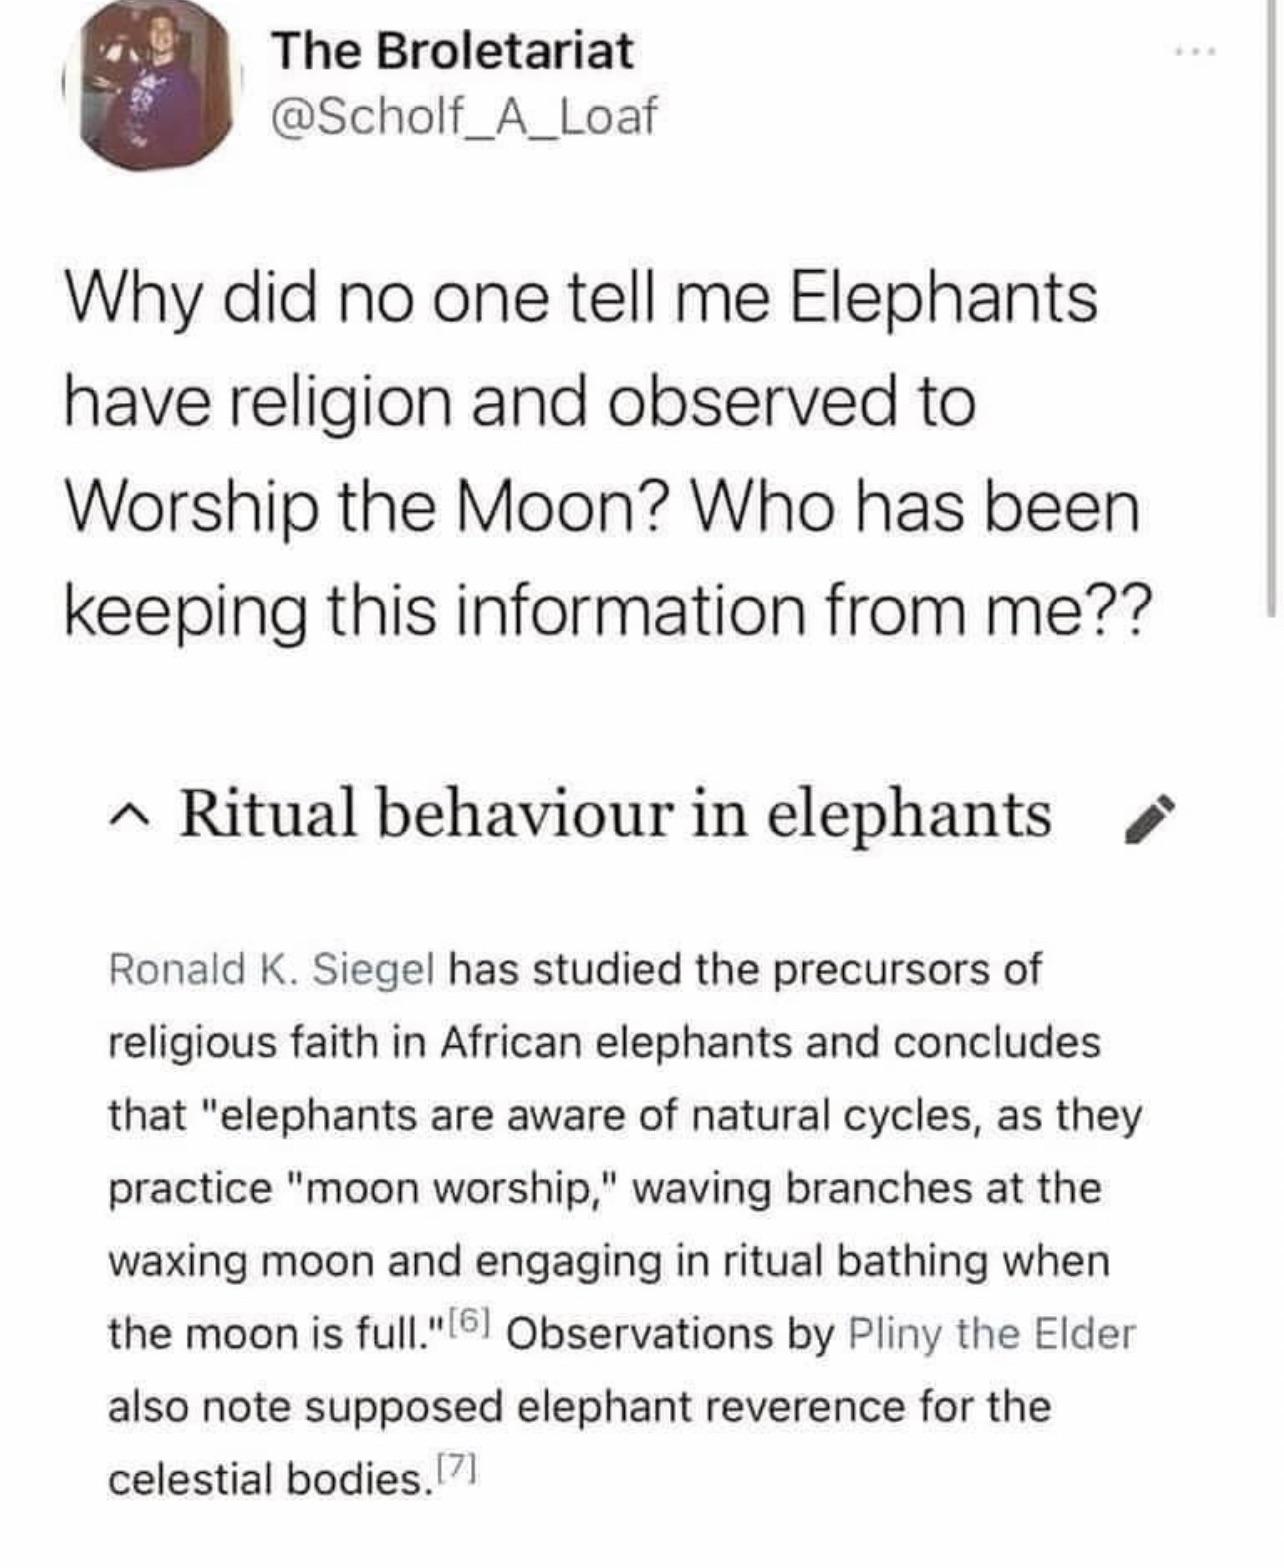Follow the Ronald K. Siegel link
This screenshot has height=1568, width=1284.
[270, 969]
